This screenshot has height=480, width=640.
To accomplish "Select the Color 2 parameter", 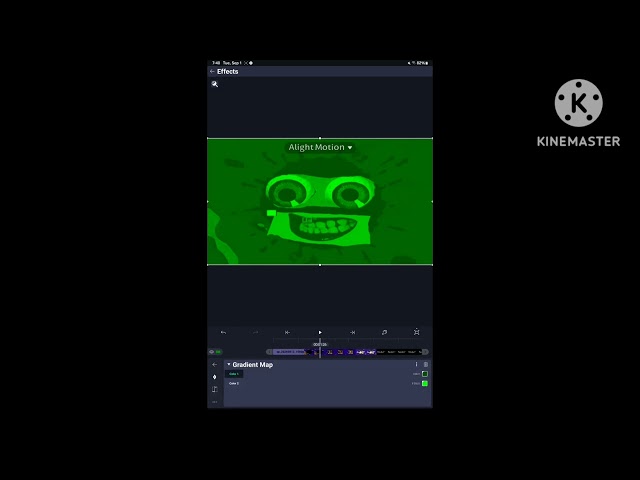I will 234,383.
